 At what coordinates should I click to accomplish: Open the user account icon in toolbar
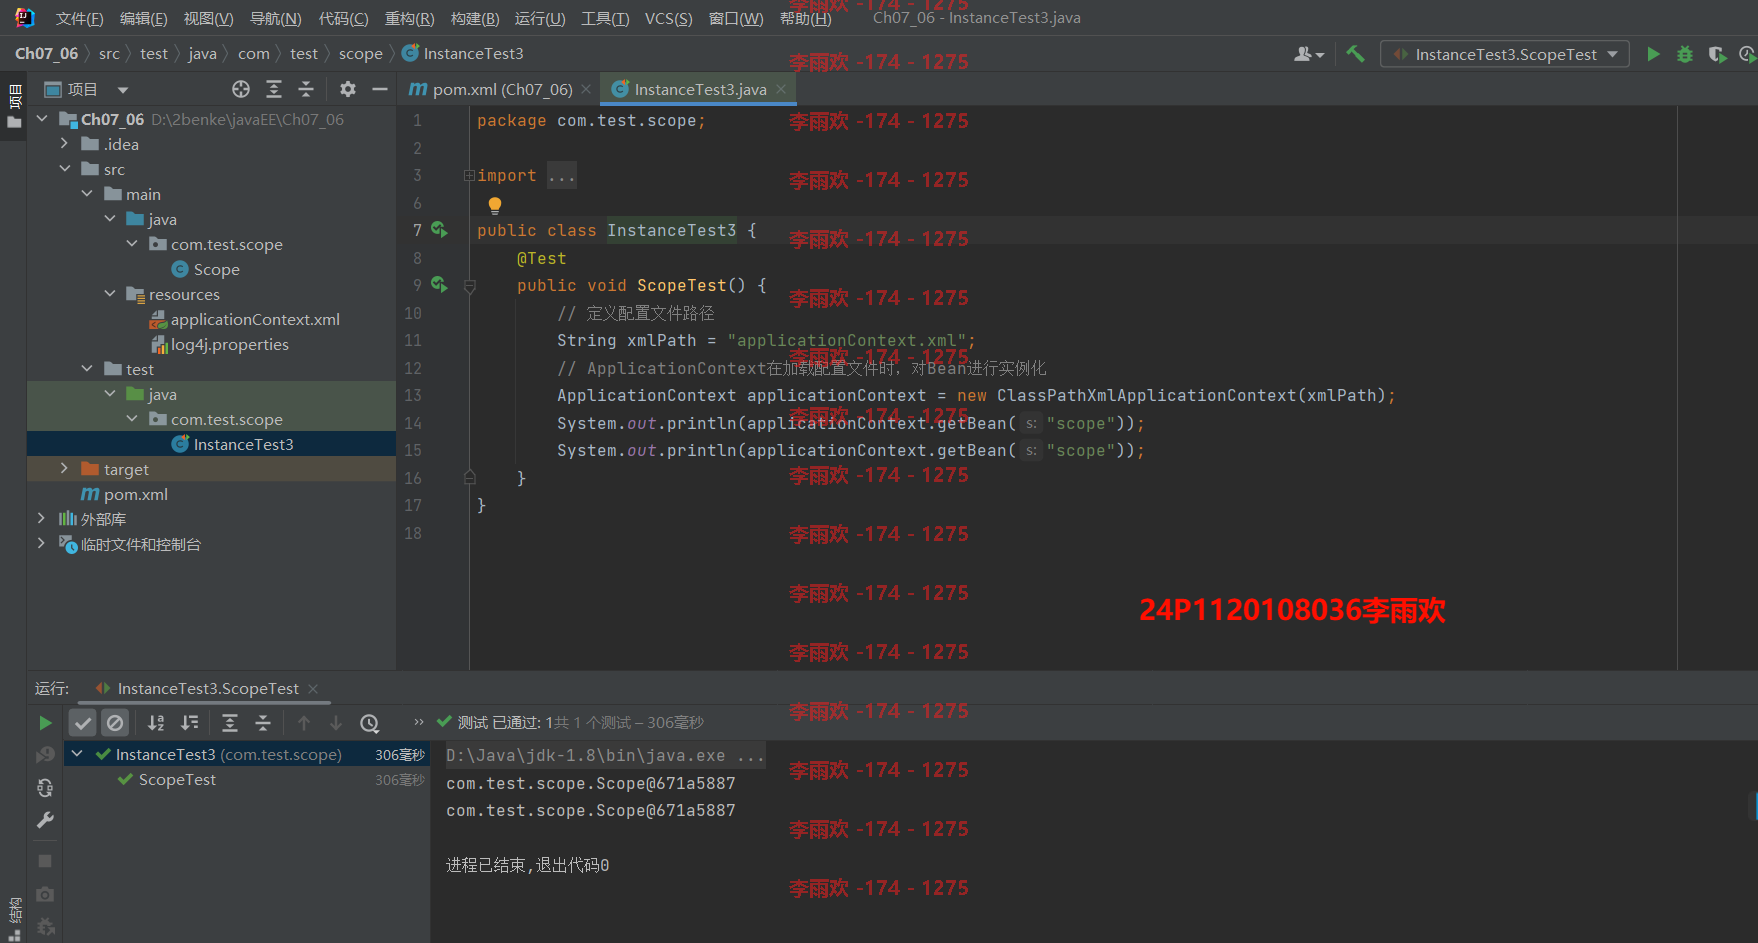point(1308,54)
